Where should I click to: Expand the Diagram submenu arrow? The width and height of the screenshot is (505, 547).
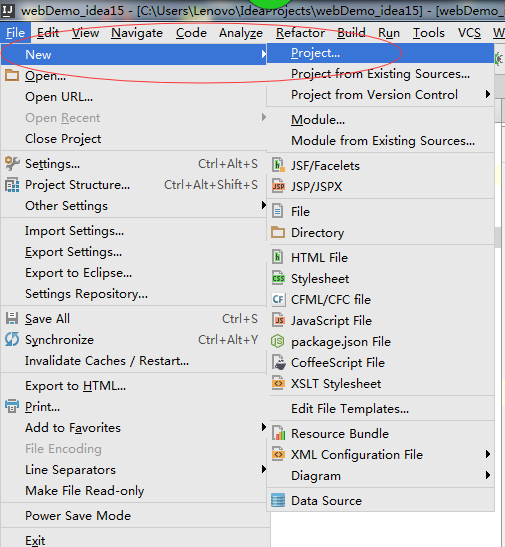point(488,475)
